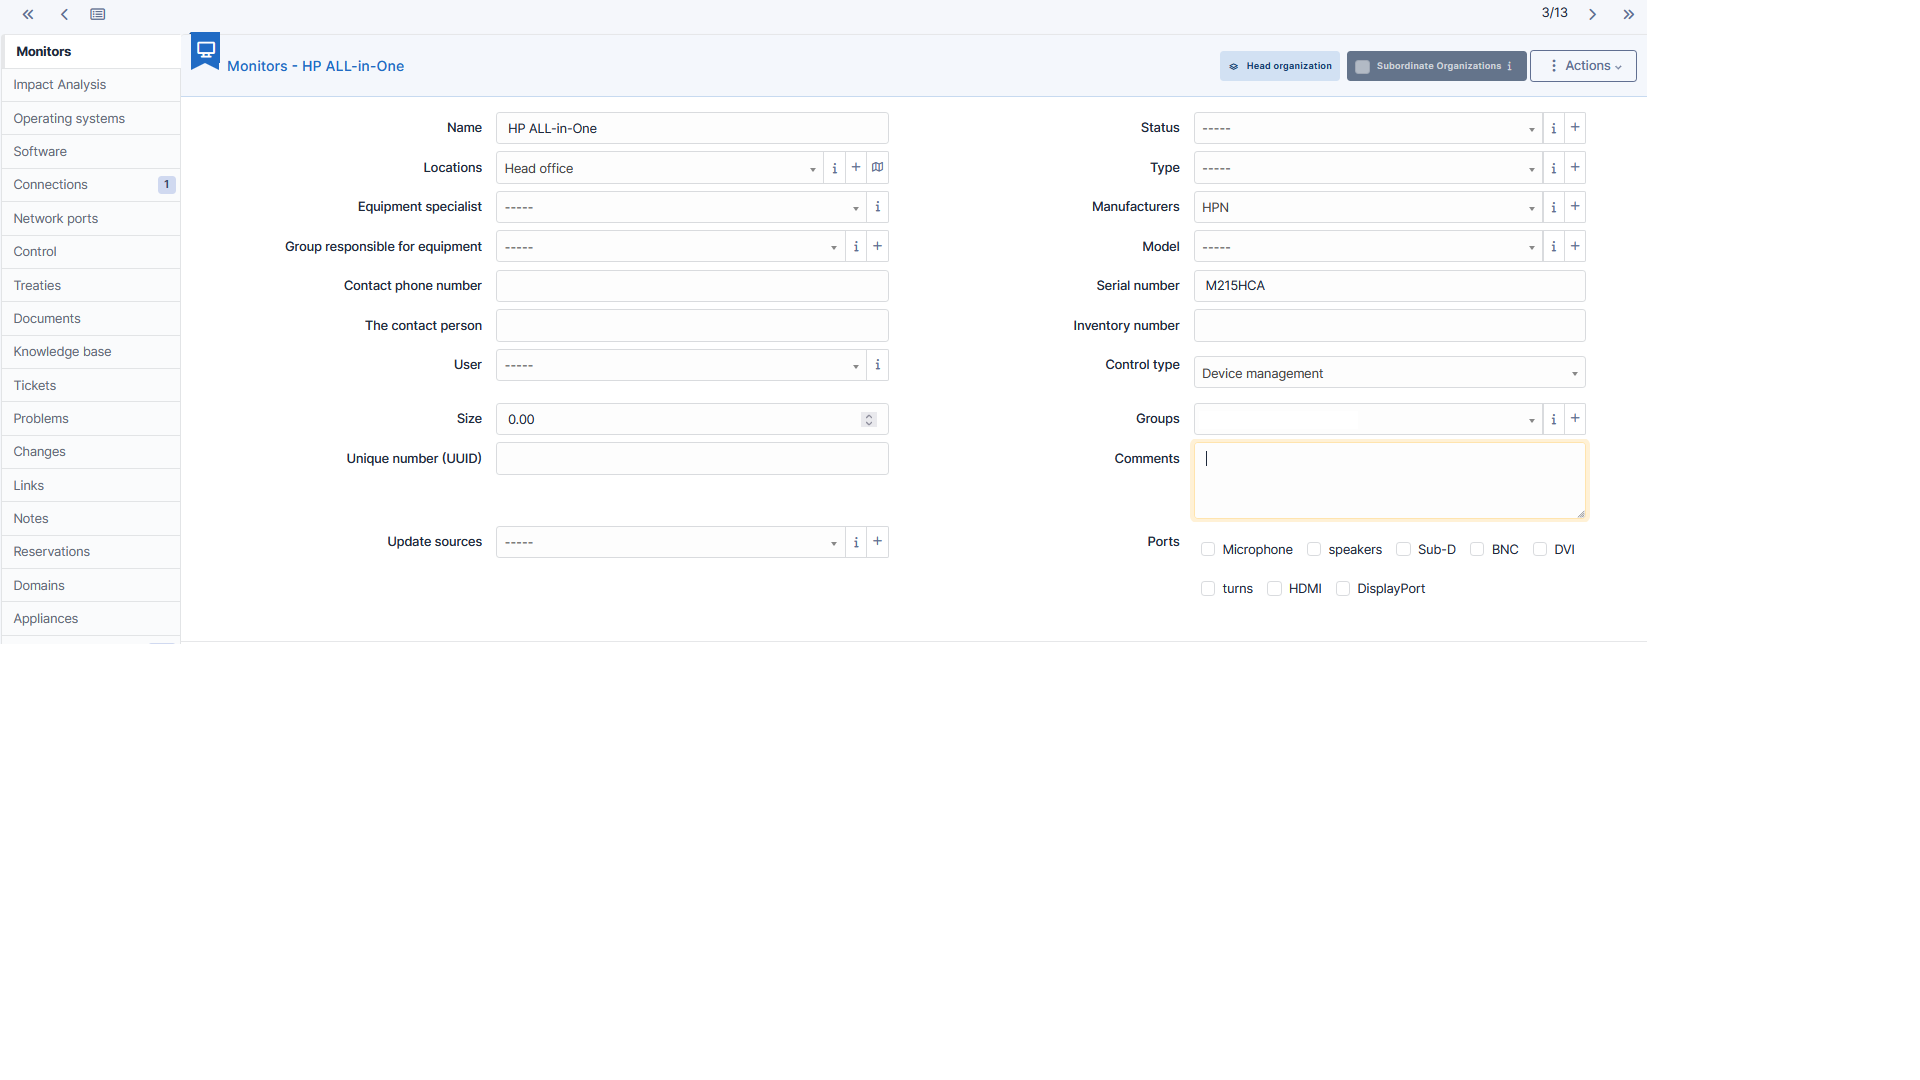Screen dimensions: 1920x1080
Task: Click the Serial number field
Action: click(1389, 286)
